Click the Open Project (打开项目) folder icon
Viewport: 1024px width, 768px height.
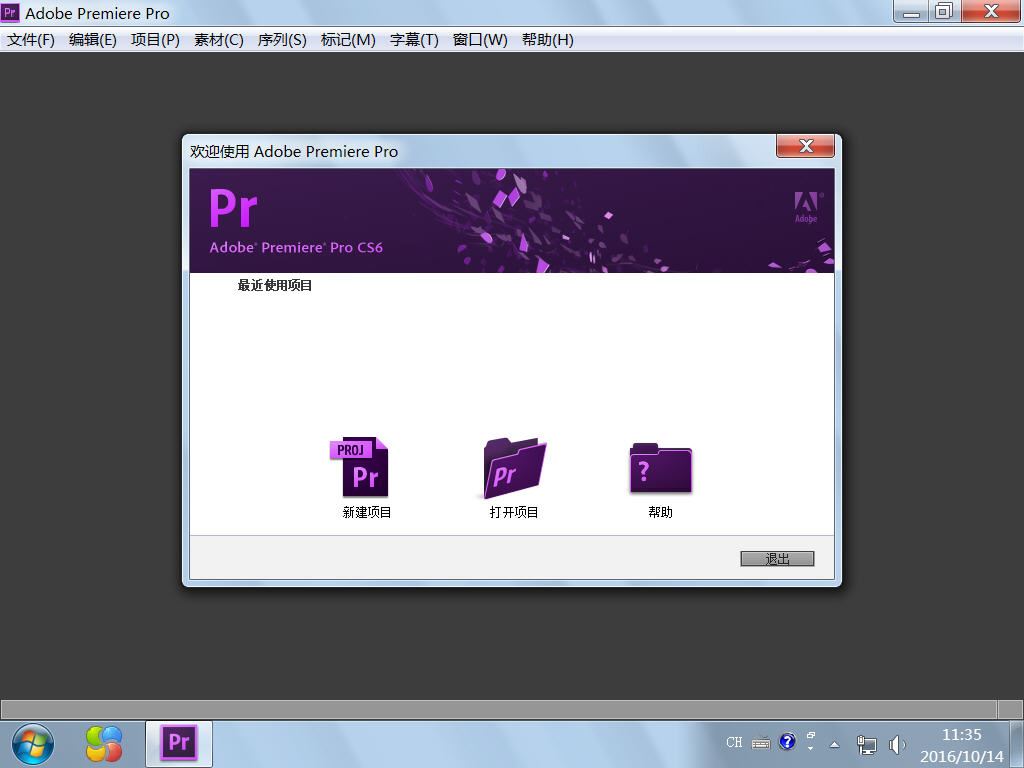[x=514, y=468]
